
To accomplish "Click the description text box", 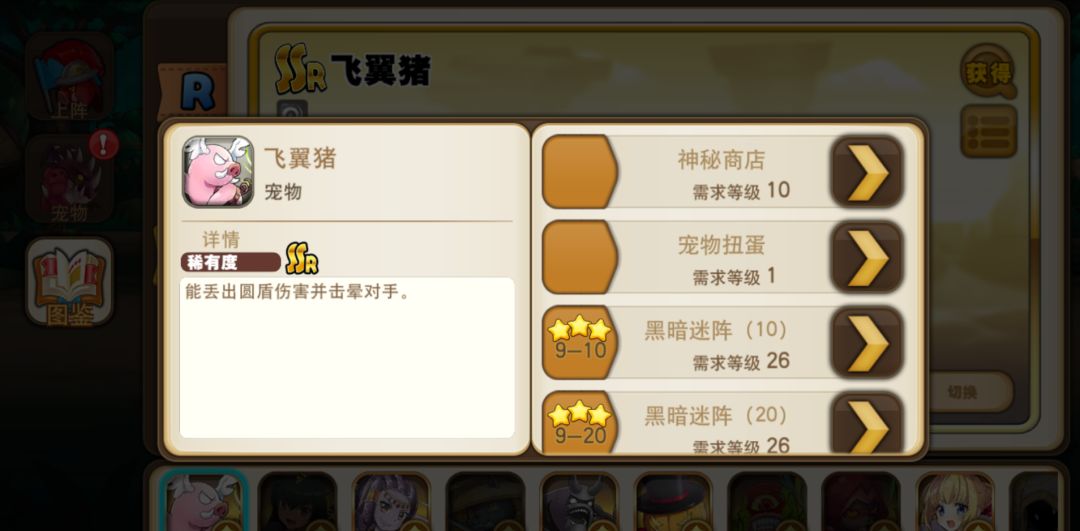I will (x=347, y=357).
